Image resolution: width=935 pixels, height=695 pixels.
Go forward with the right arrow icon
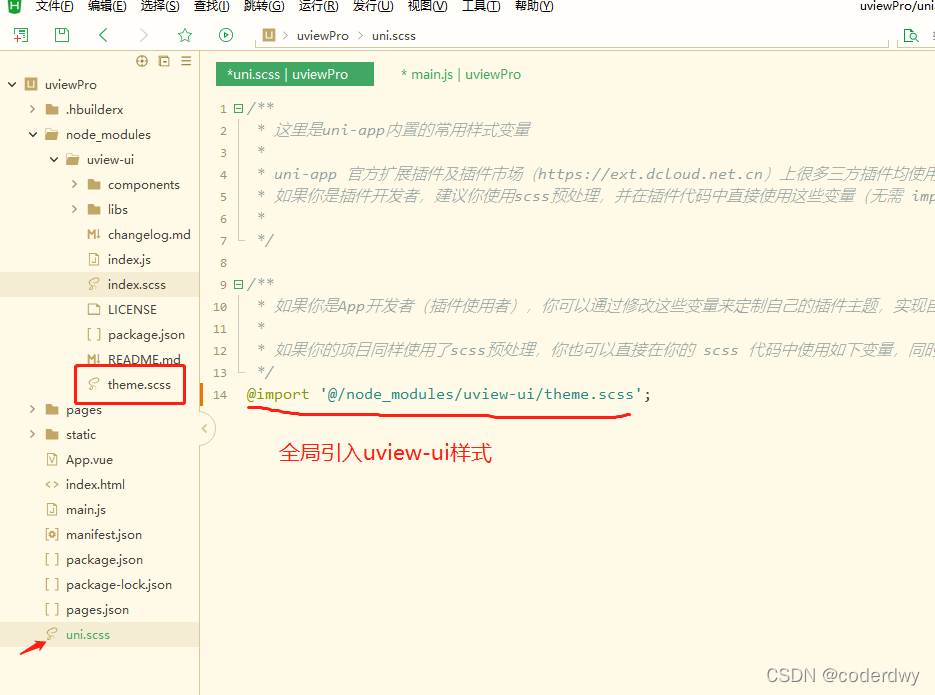(x=143, y=35)
